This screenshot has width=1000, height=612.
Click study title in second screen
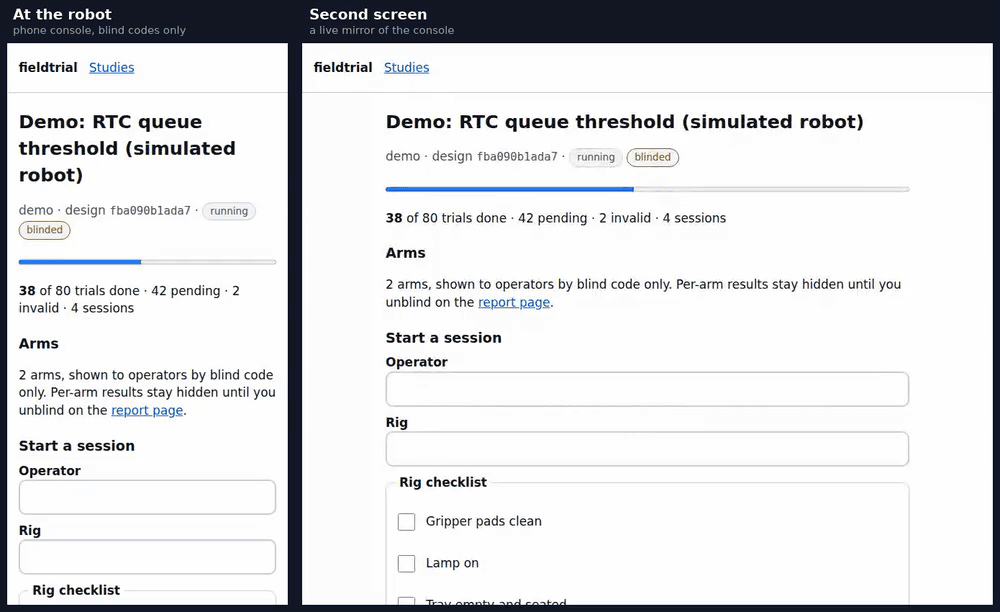click(624, 122)
